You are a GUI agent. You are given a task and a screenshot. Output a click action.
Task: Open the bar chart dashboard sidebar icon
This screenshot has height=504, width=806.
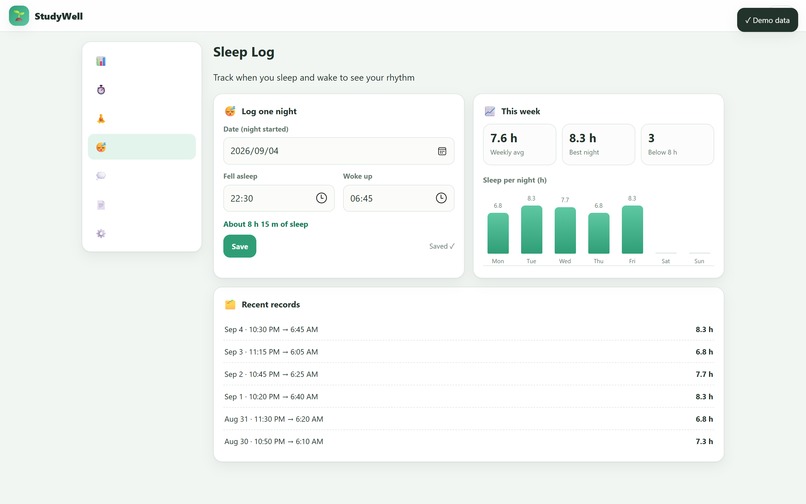coord(101,61)
